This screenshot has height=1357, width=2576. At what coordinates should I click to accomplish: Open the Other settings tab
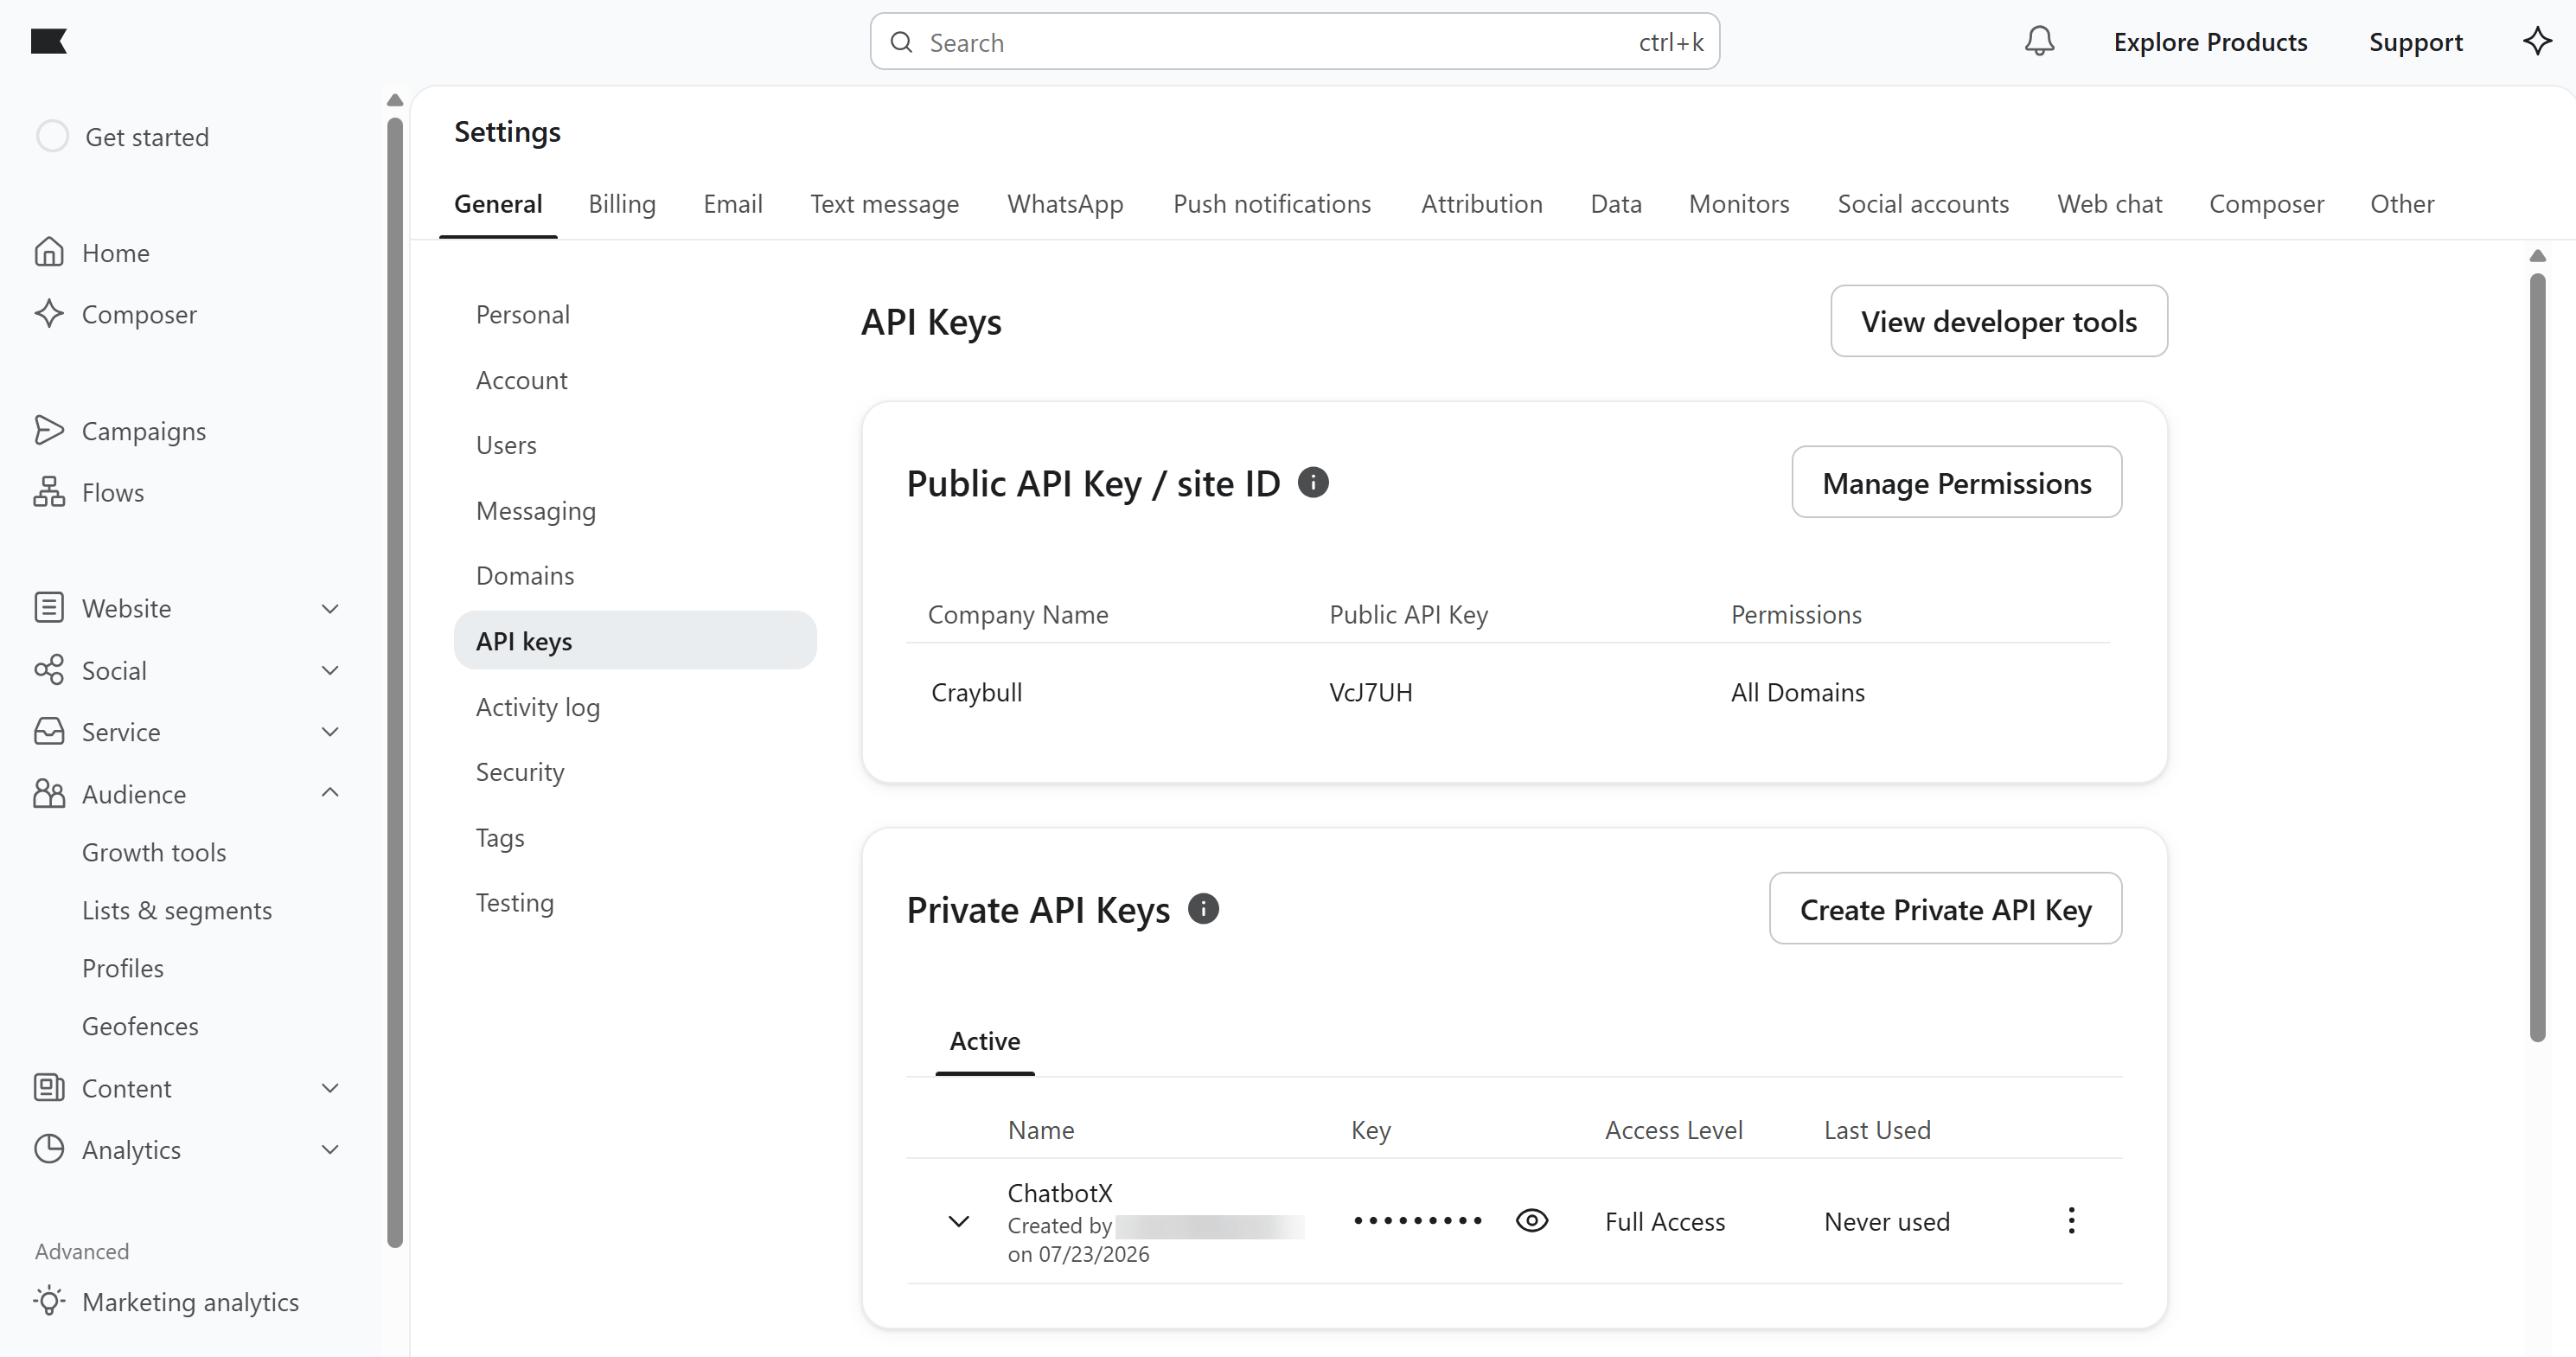pyautogui.click(x=2402, y=204)
